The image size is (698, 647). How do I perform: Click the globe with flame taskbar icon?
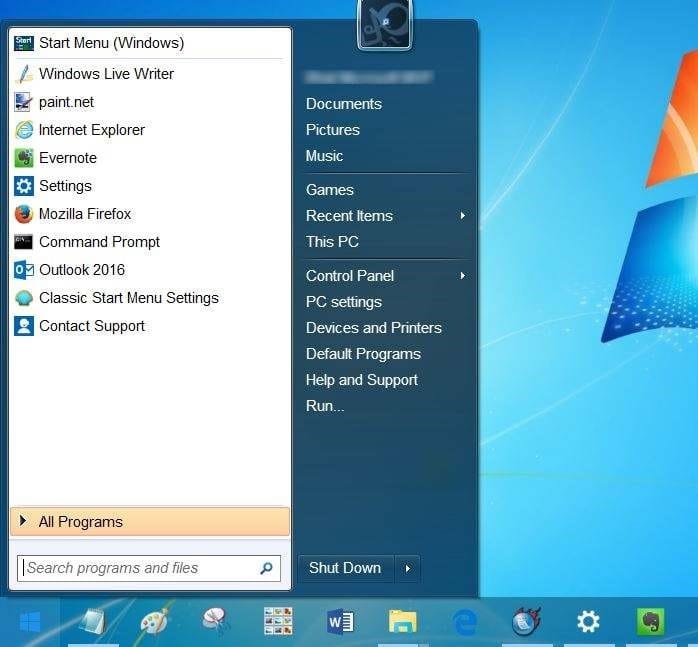526,621
